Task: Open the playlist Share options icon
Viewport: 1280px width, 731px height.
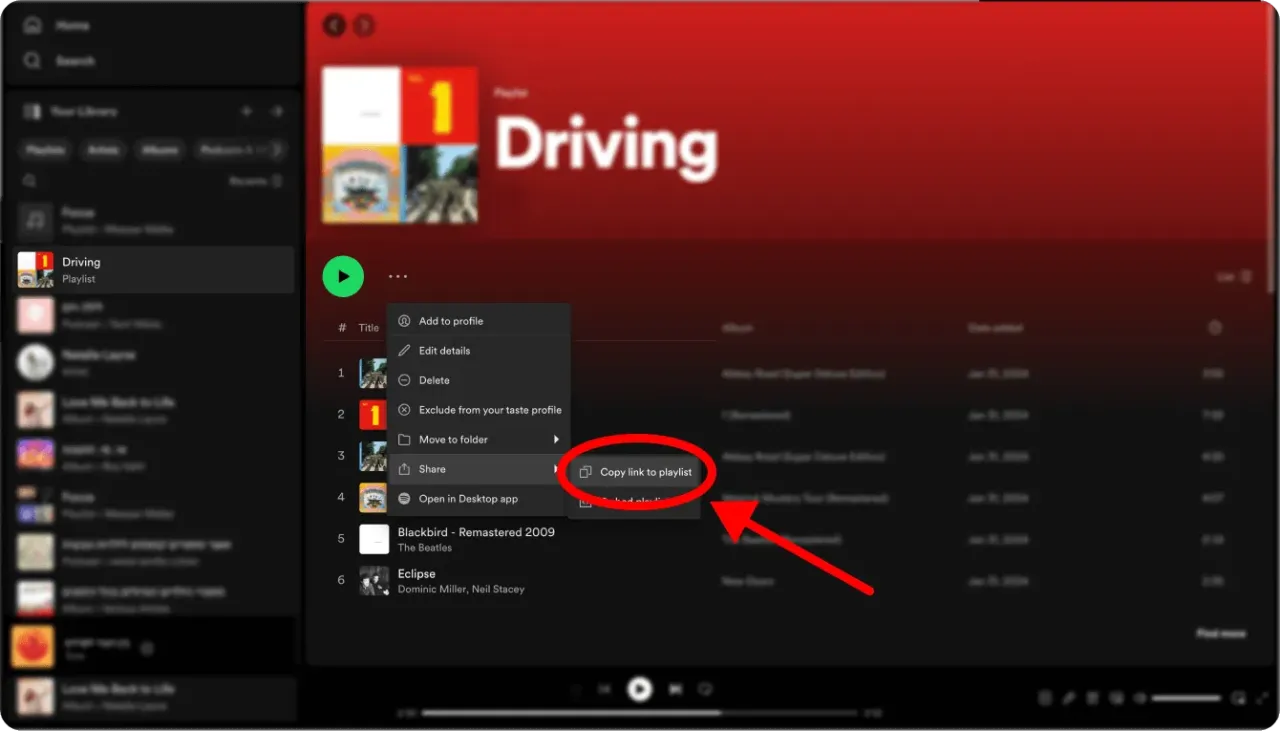Action: [x=398, y=276]
